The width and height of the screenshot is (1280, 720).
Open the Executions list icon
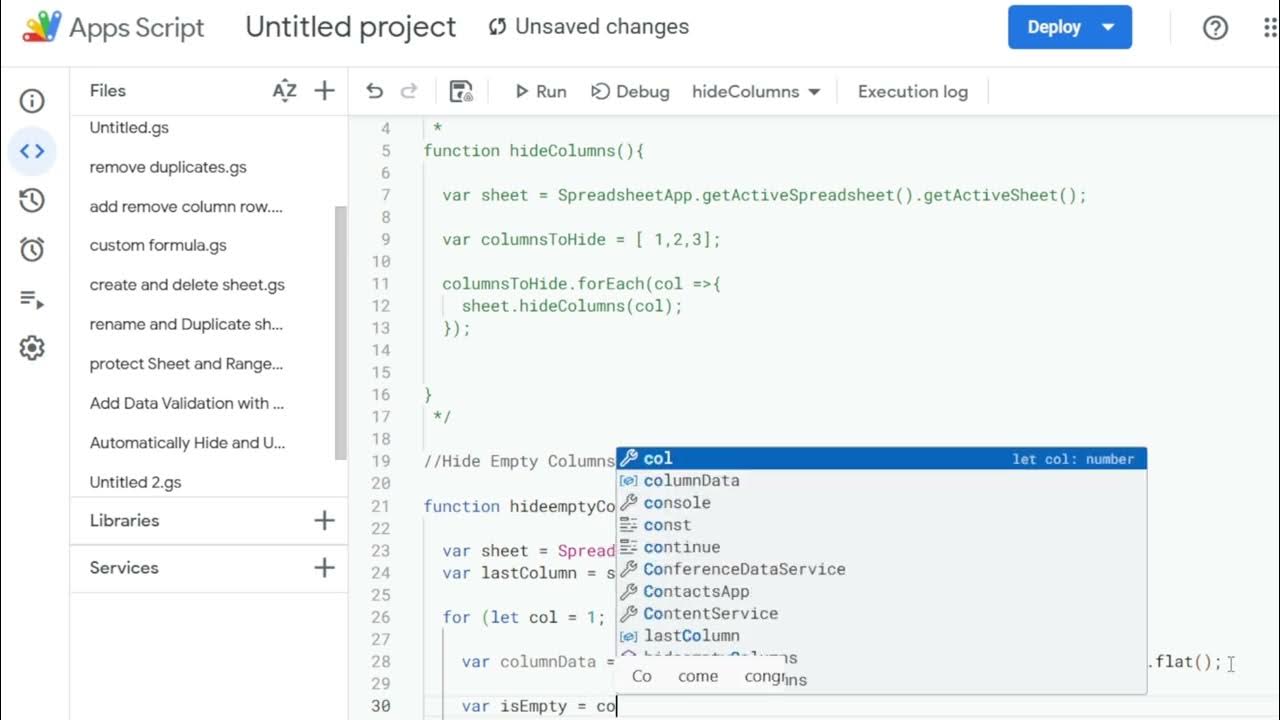tap(32, 299)
